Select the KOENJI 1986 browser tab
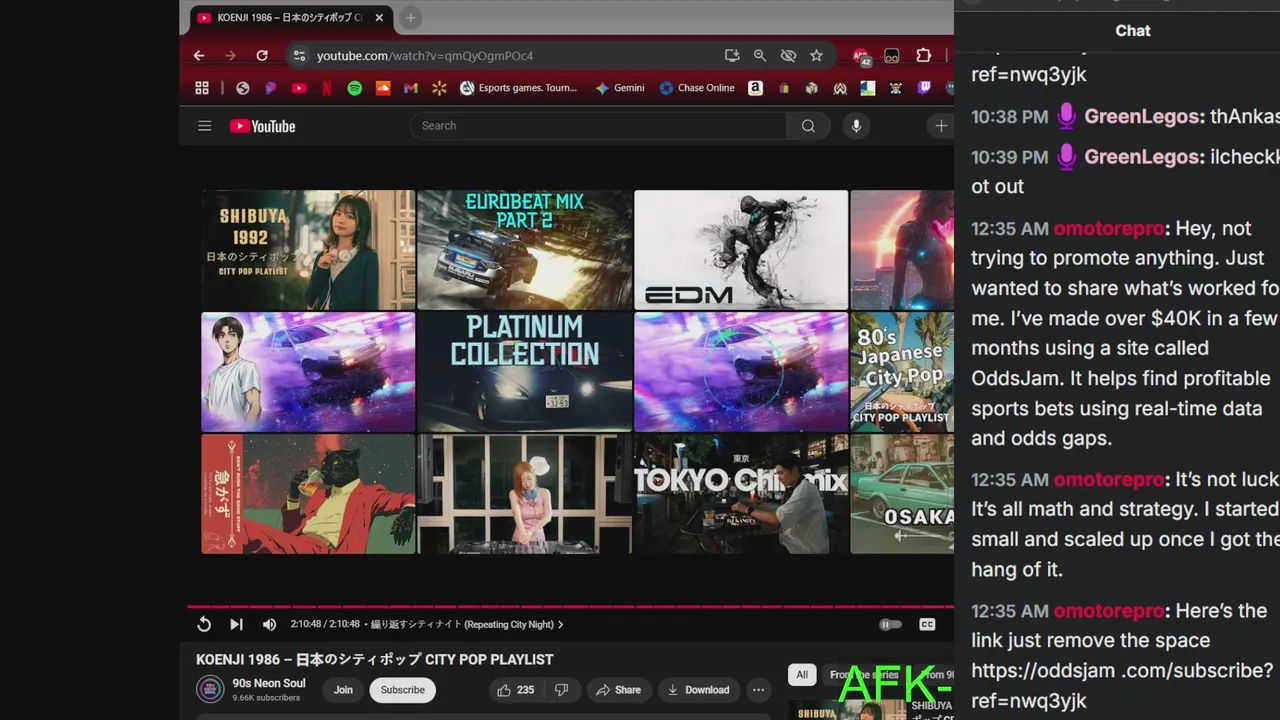The width and height of the screenshot is (1280, 720). (x=291, y=18)
